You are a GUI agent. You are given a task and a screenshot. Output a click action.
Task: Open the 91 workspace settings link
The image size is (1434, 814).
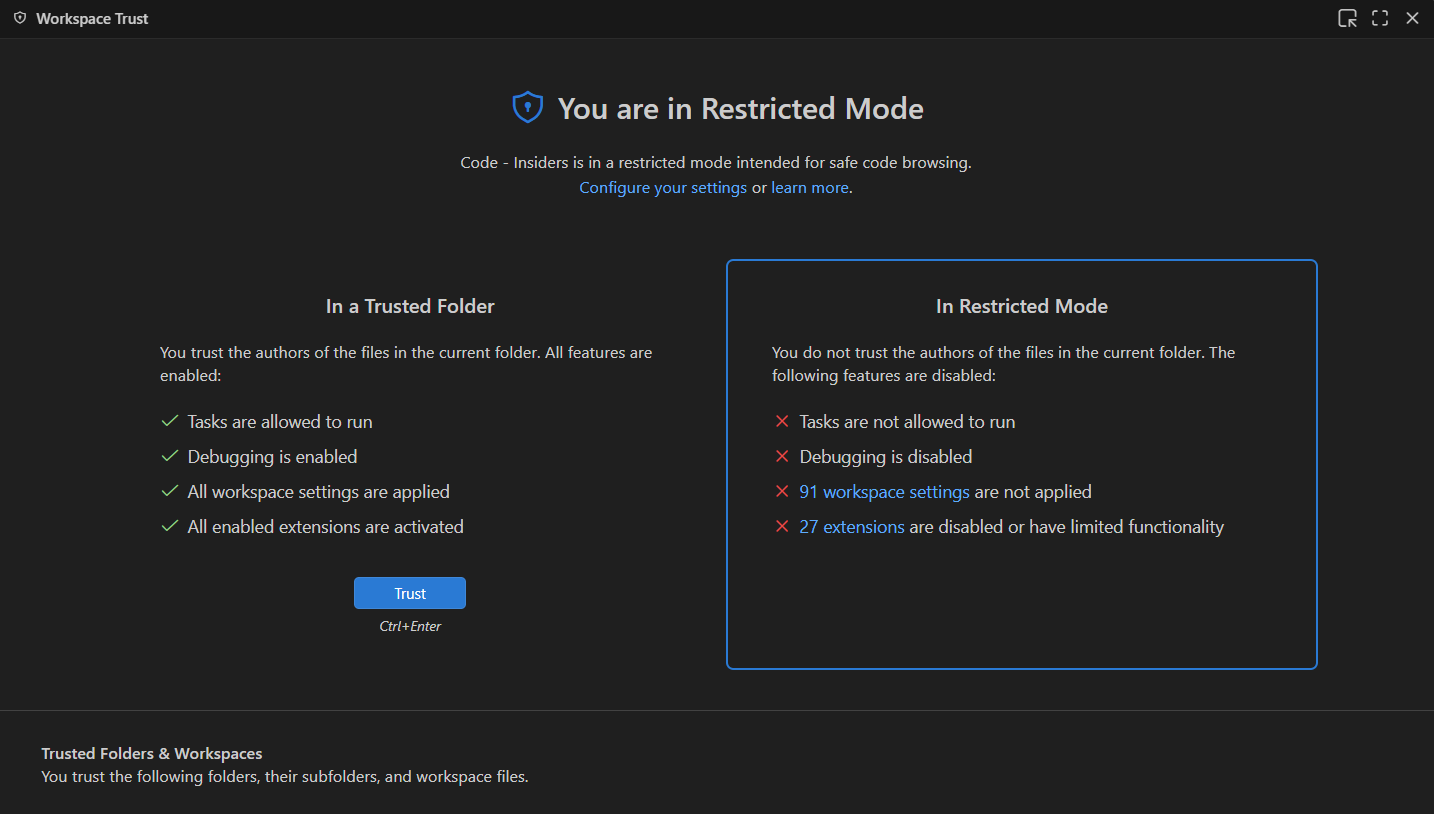point(884,492)
